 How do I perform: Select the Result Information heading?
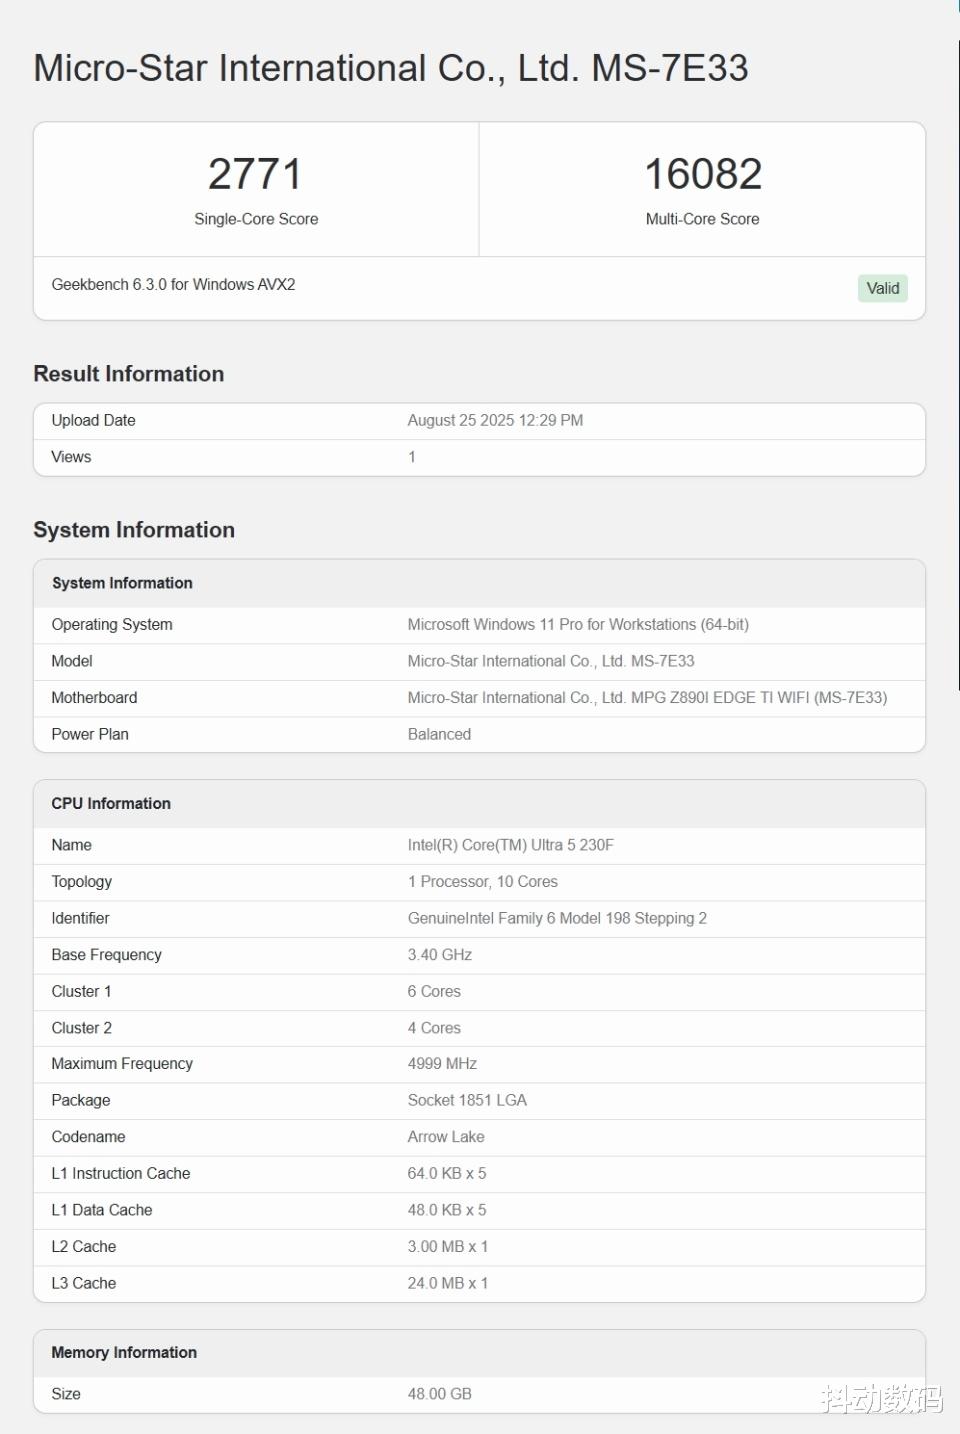click(x=129, y=374)
